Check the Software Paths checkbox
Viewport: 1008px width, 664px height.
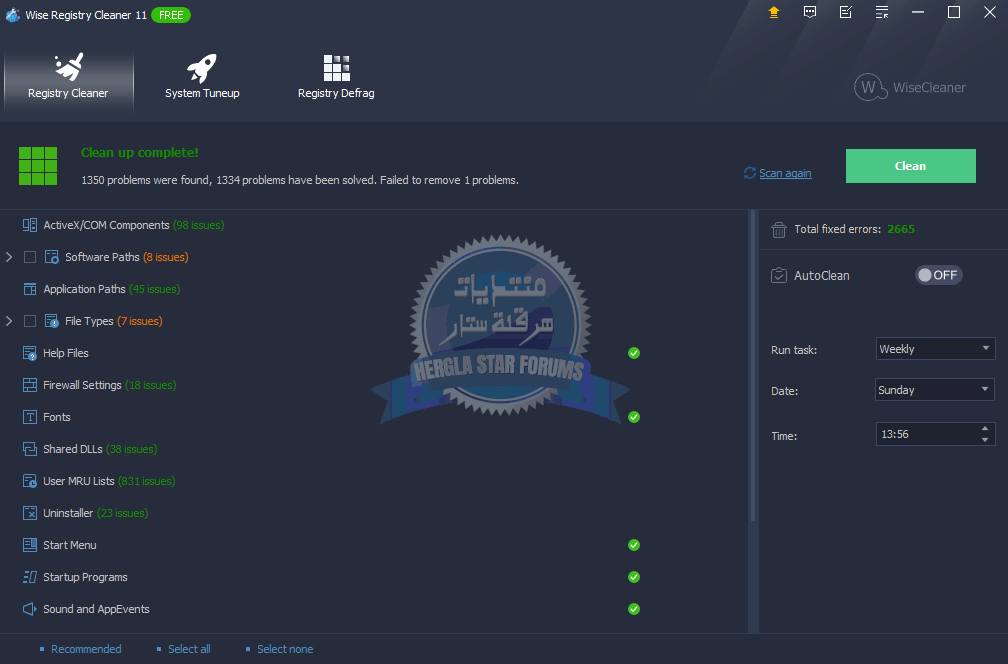pos(30,257)
